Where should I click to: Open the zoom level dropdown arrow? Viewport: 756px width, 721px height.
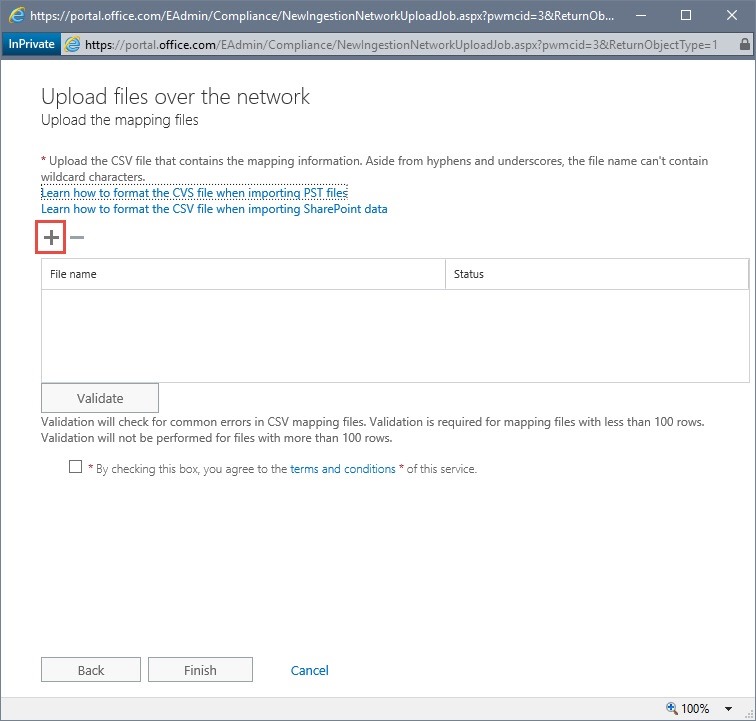coord(729,708)
